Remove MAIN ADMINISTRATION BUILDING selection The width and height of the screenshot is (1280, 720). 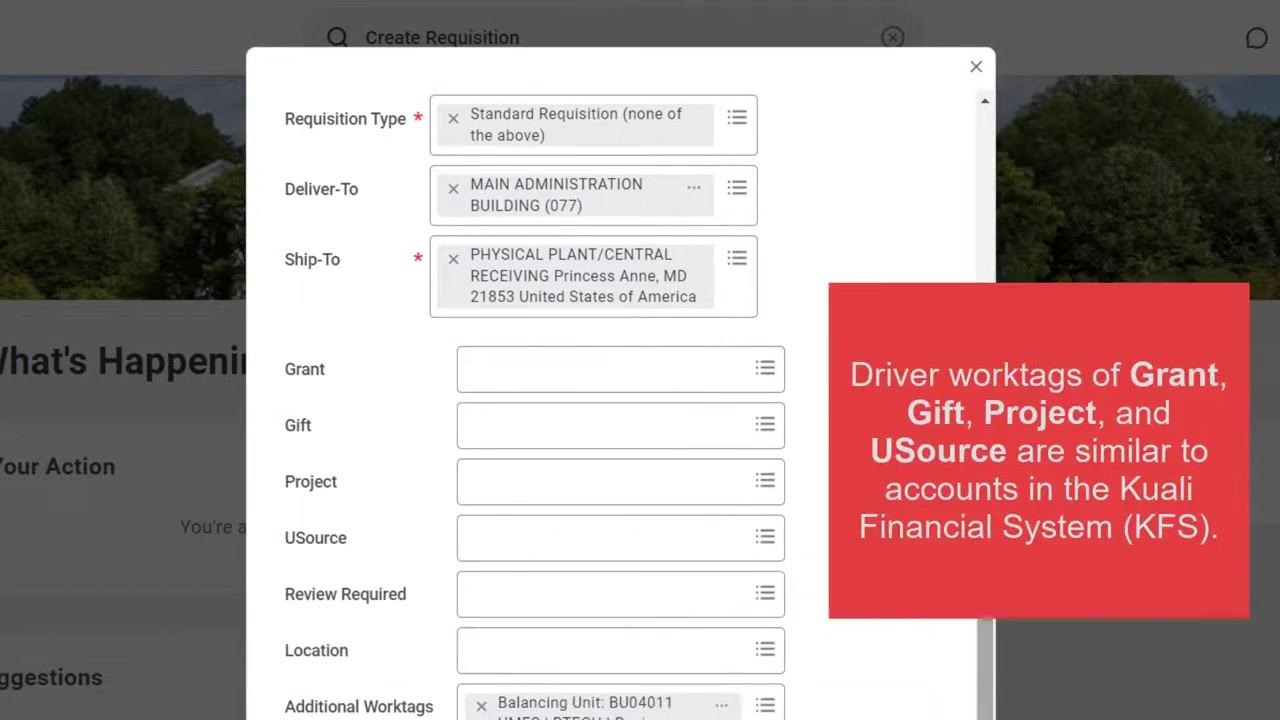pos(453,188)
